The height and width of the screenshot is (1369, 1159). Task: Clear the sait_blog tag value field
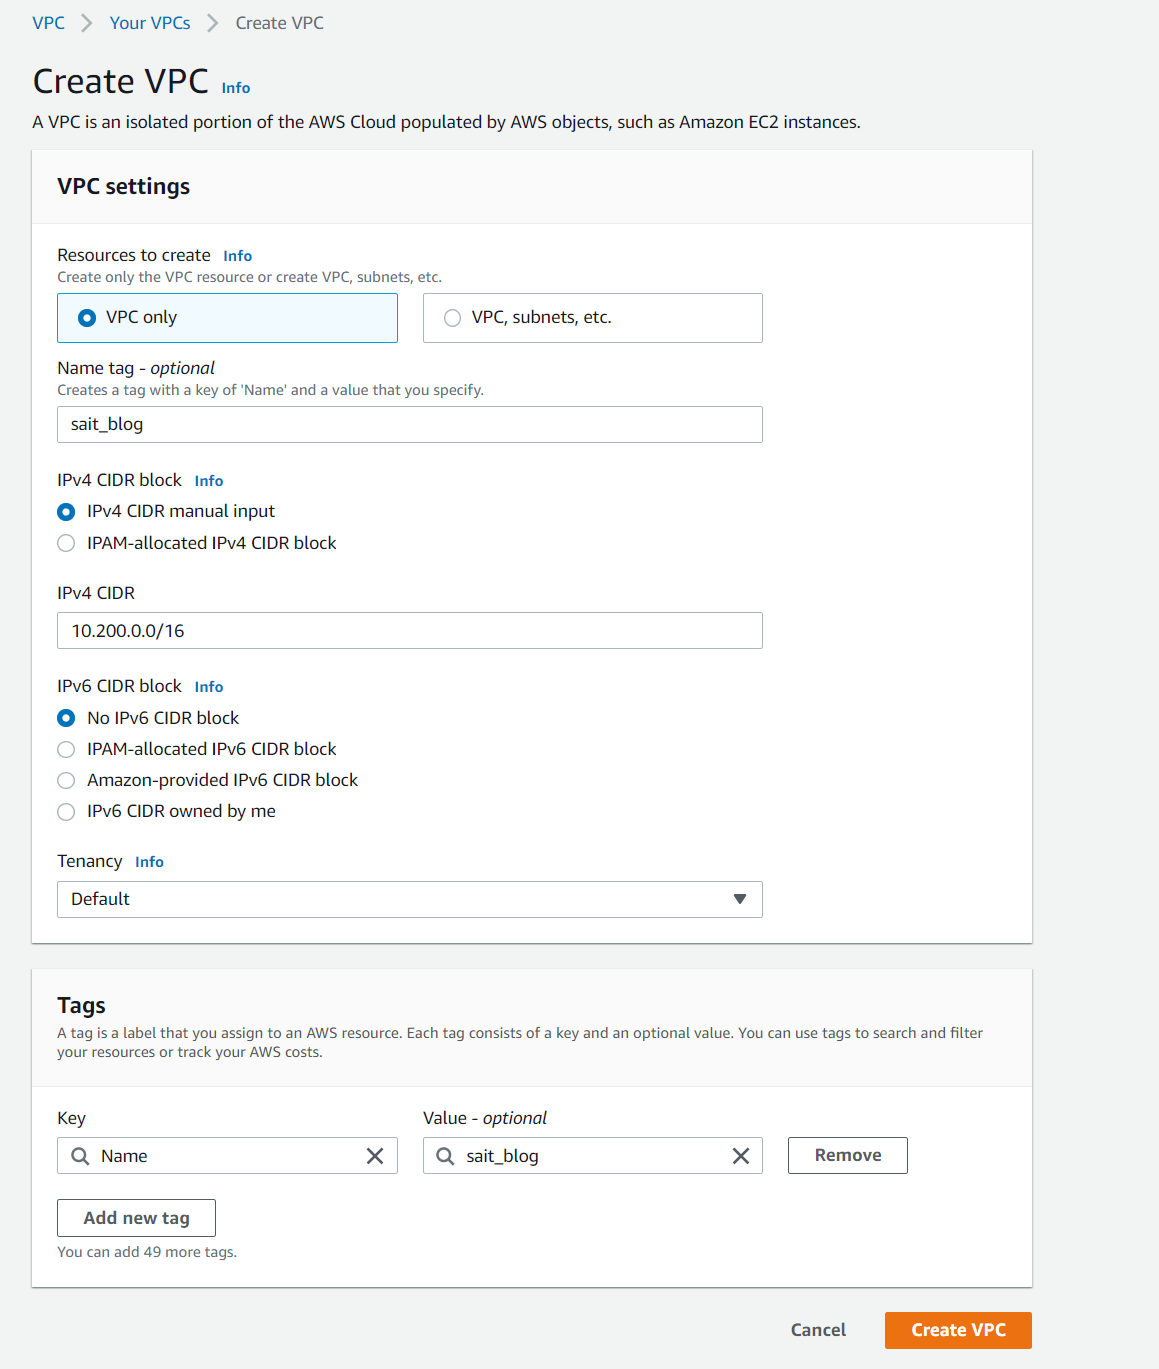[741, 1156]
